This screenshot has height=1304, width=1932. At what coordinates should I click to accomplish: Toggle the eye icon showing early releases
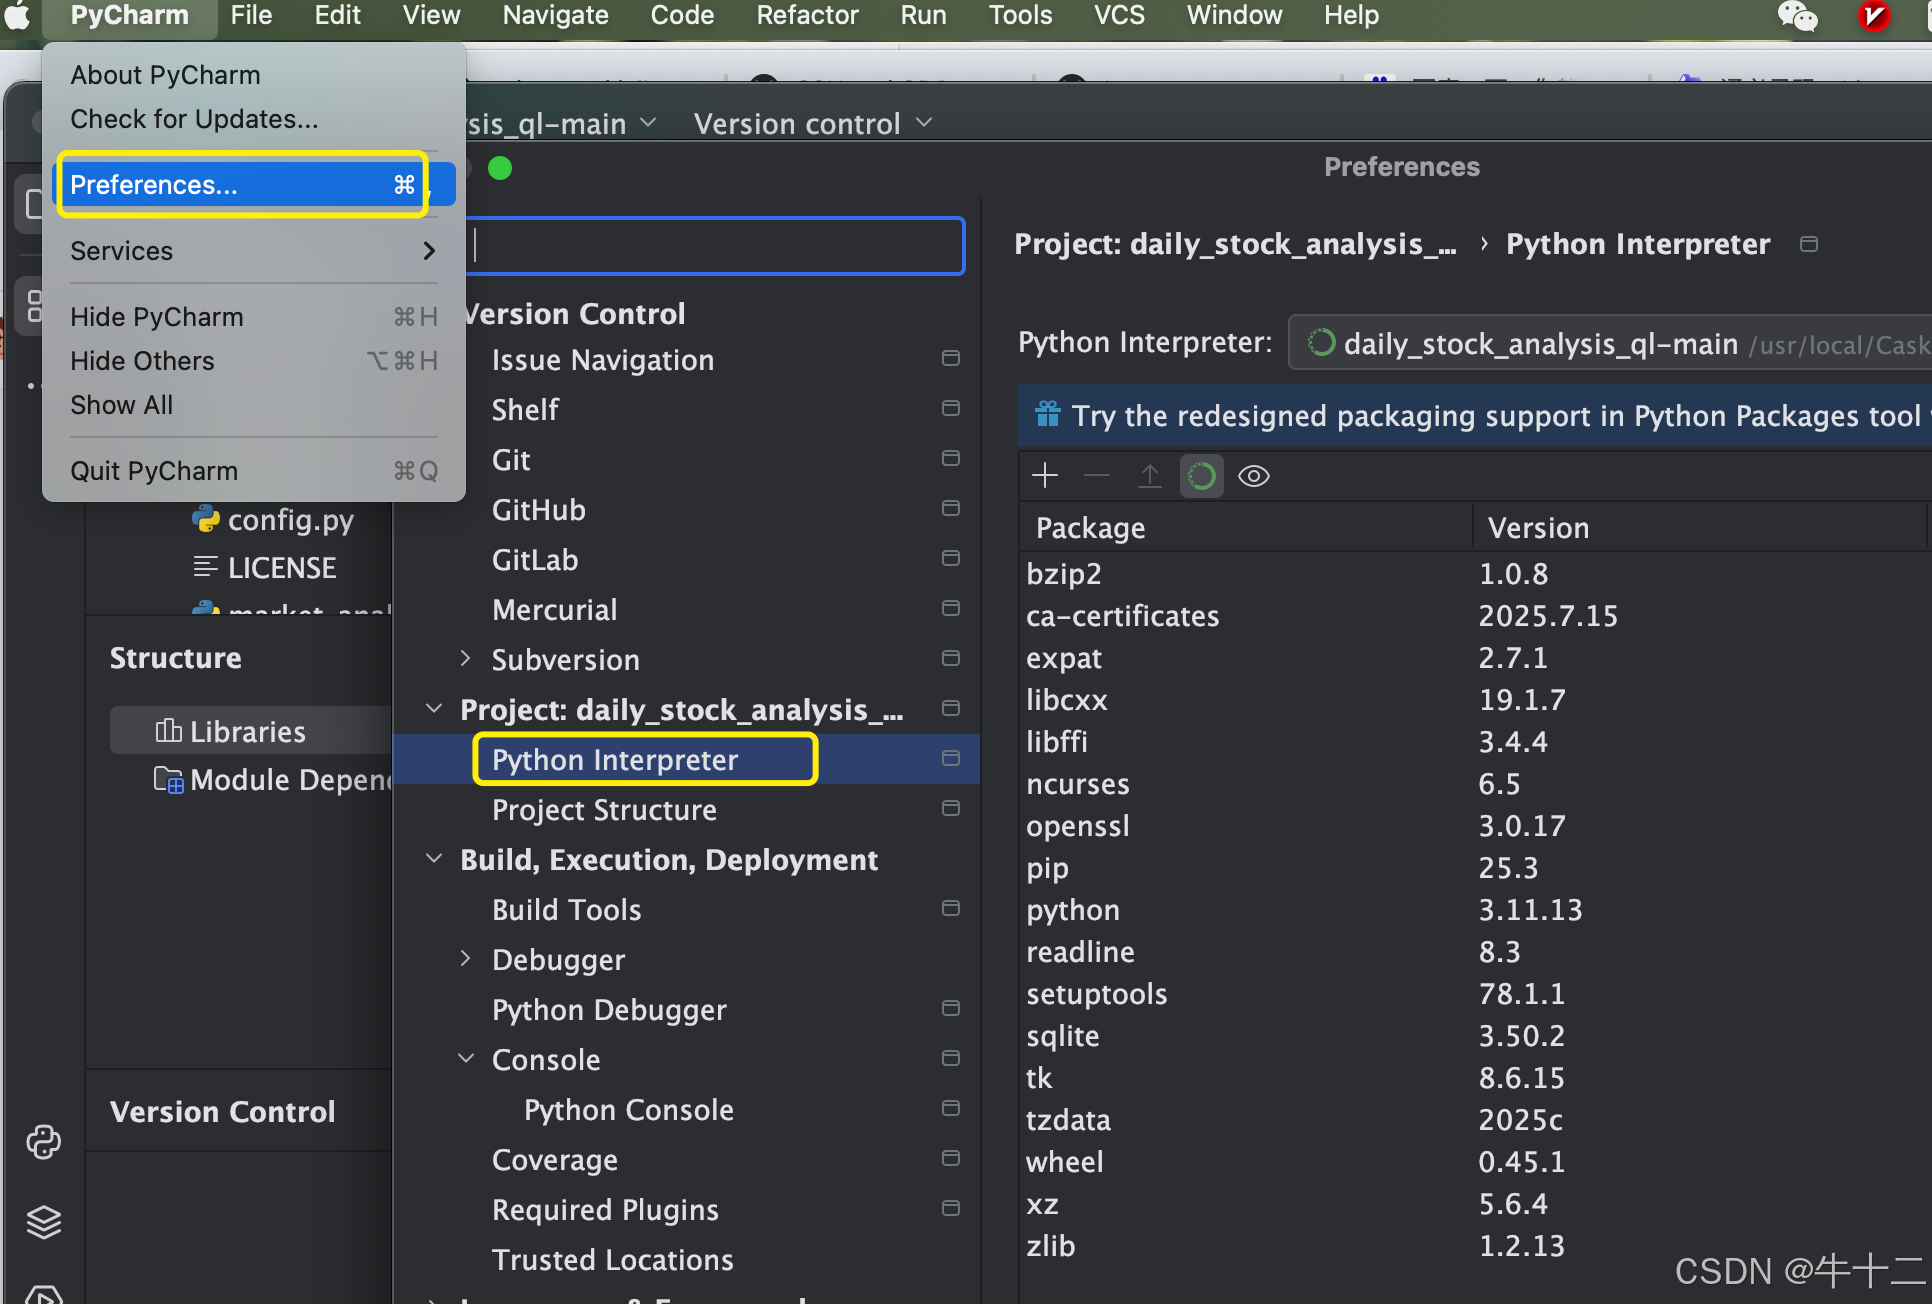[x=1253, y=476]
